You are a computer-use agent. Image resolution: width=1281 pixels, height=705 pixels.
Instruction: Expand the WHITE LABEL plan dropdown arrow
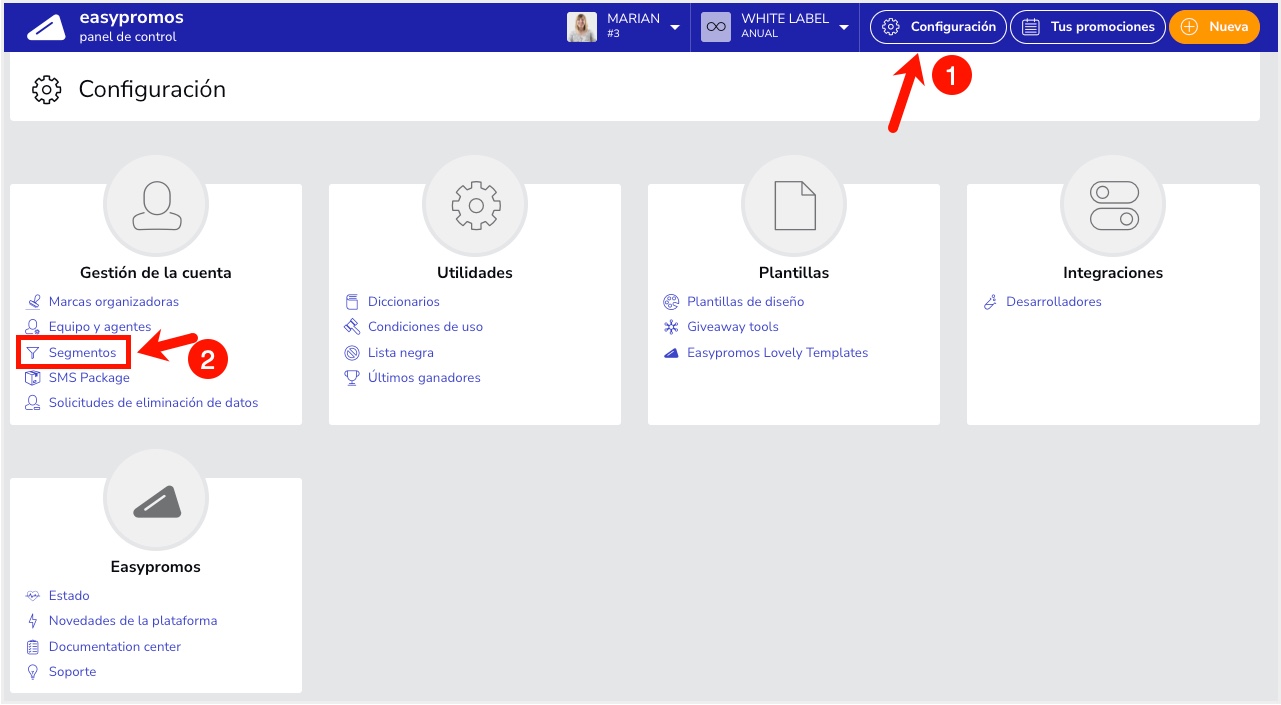(844, 27)
